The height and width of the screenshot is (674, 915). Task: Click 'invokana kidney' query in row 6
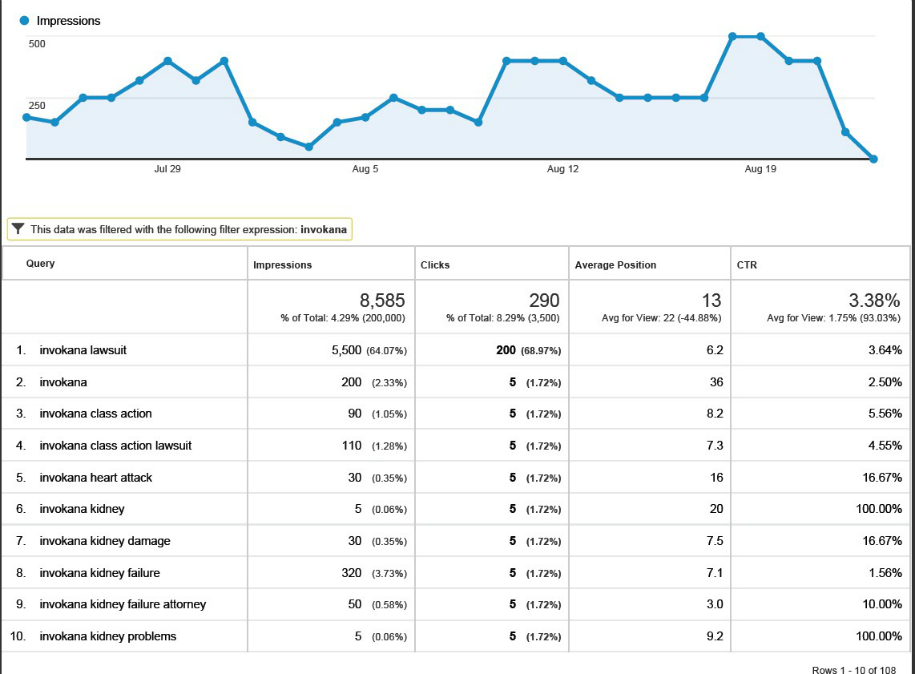(82, 509)
